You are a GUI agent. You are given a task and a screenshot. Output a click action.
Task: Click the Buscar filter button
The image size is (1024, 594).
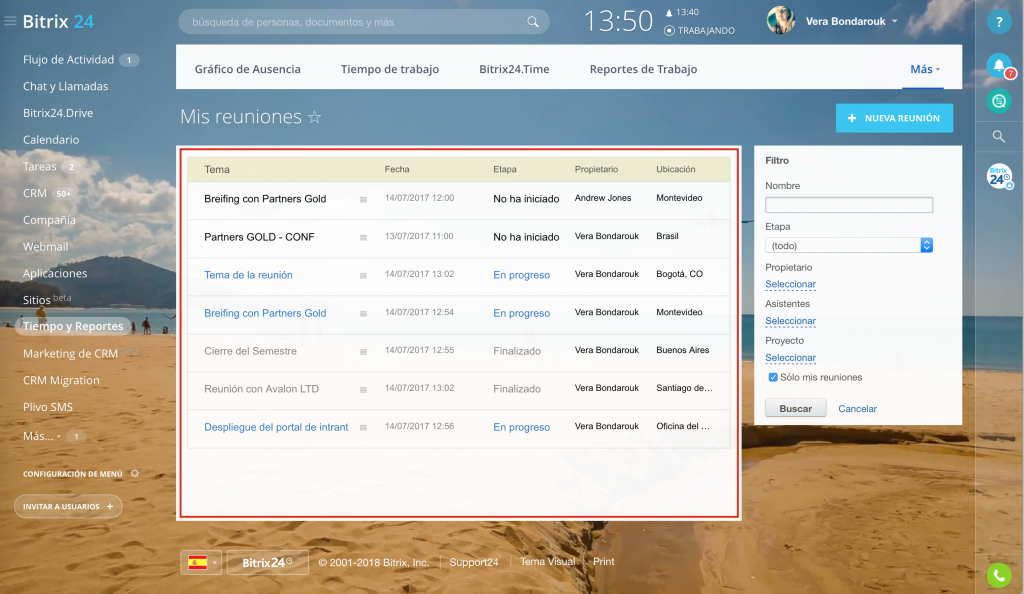coord(795,409)
